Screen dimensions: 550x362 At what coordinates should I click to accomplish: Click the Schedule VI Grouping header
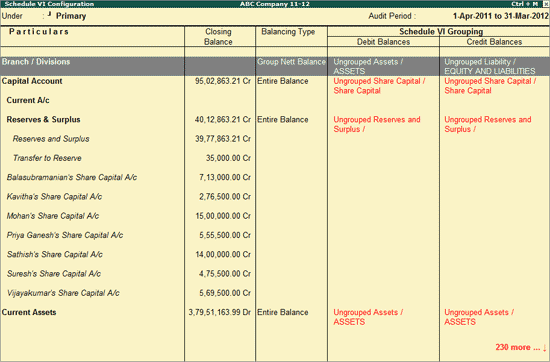tap(441, 32)
